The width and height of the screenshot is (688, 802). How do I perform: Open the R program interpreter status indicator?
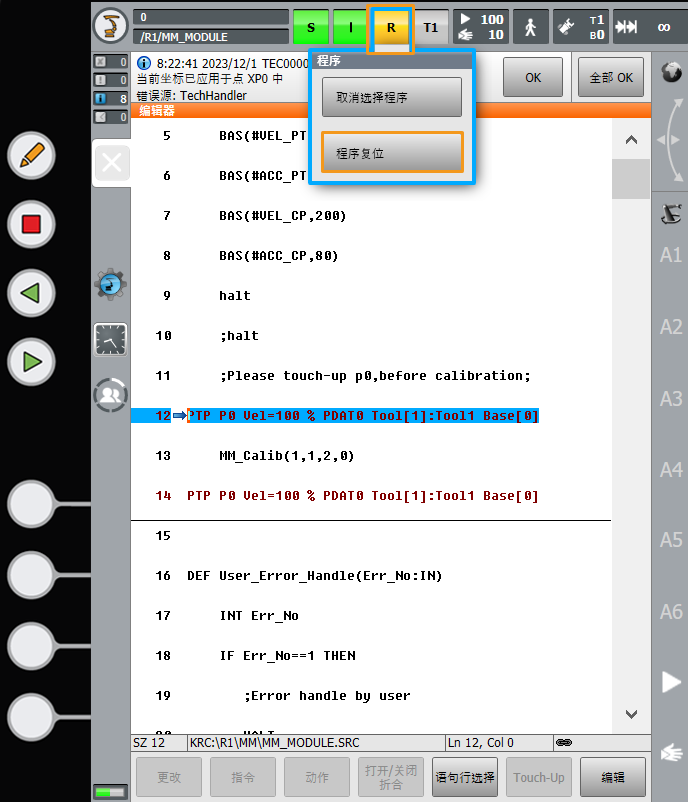(x=391, y=27)
